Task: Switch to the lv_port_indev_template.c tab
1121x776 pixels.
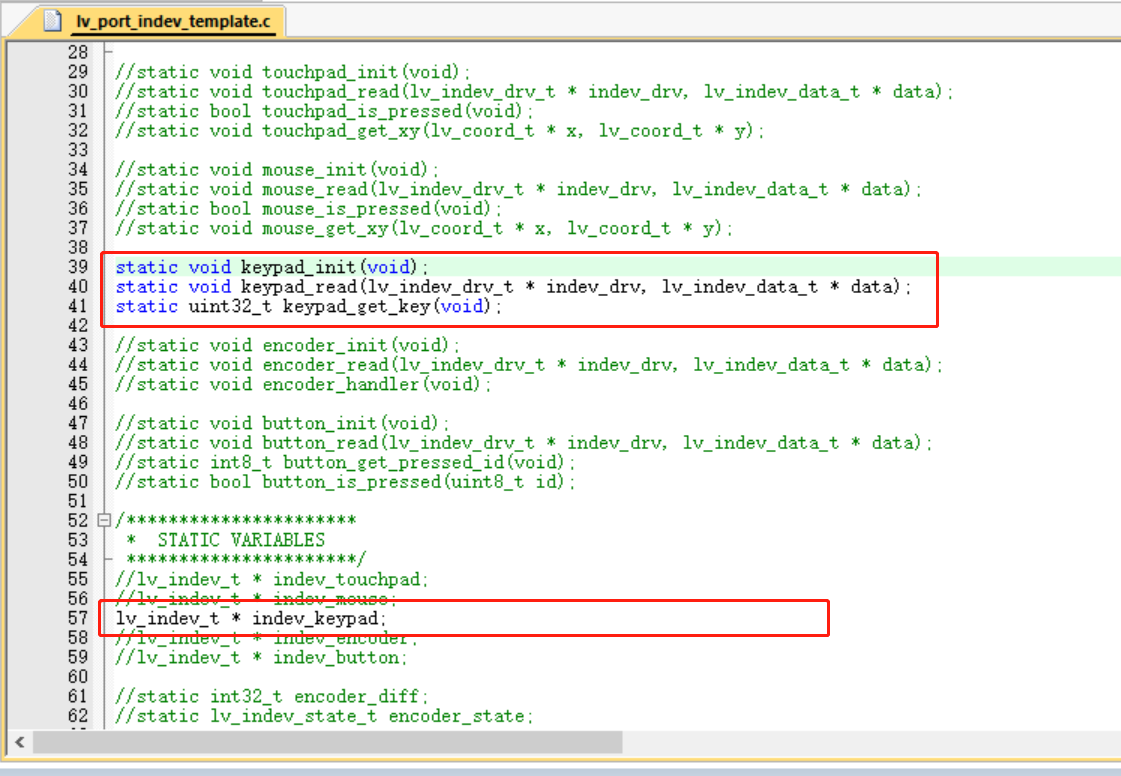Action: [177, 21]
